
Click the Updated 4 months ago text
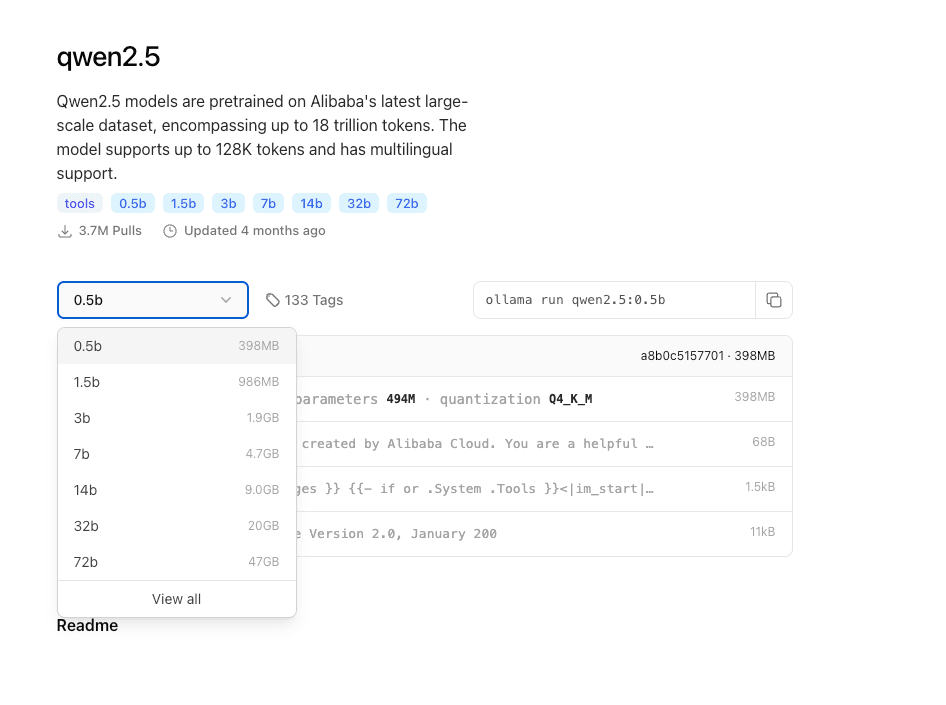coord(255,231)
